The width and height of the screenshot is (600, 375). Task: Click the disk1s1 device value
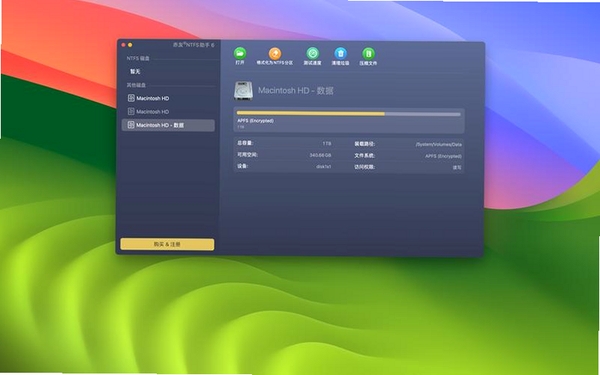point(324,166)
